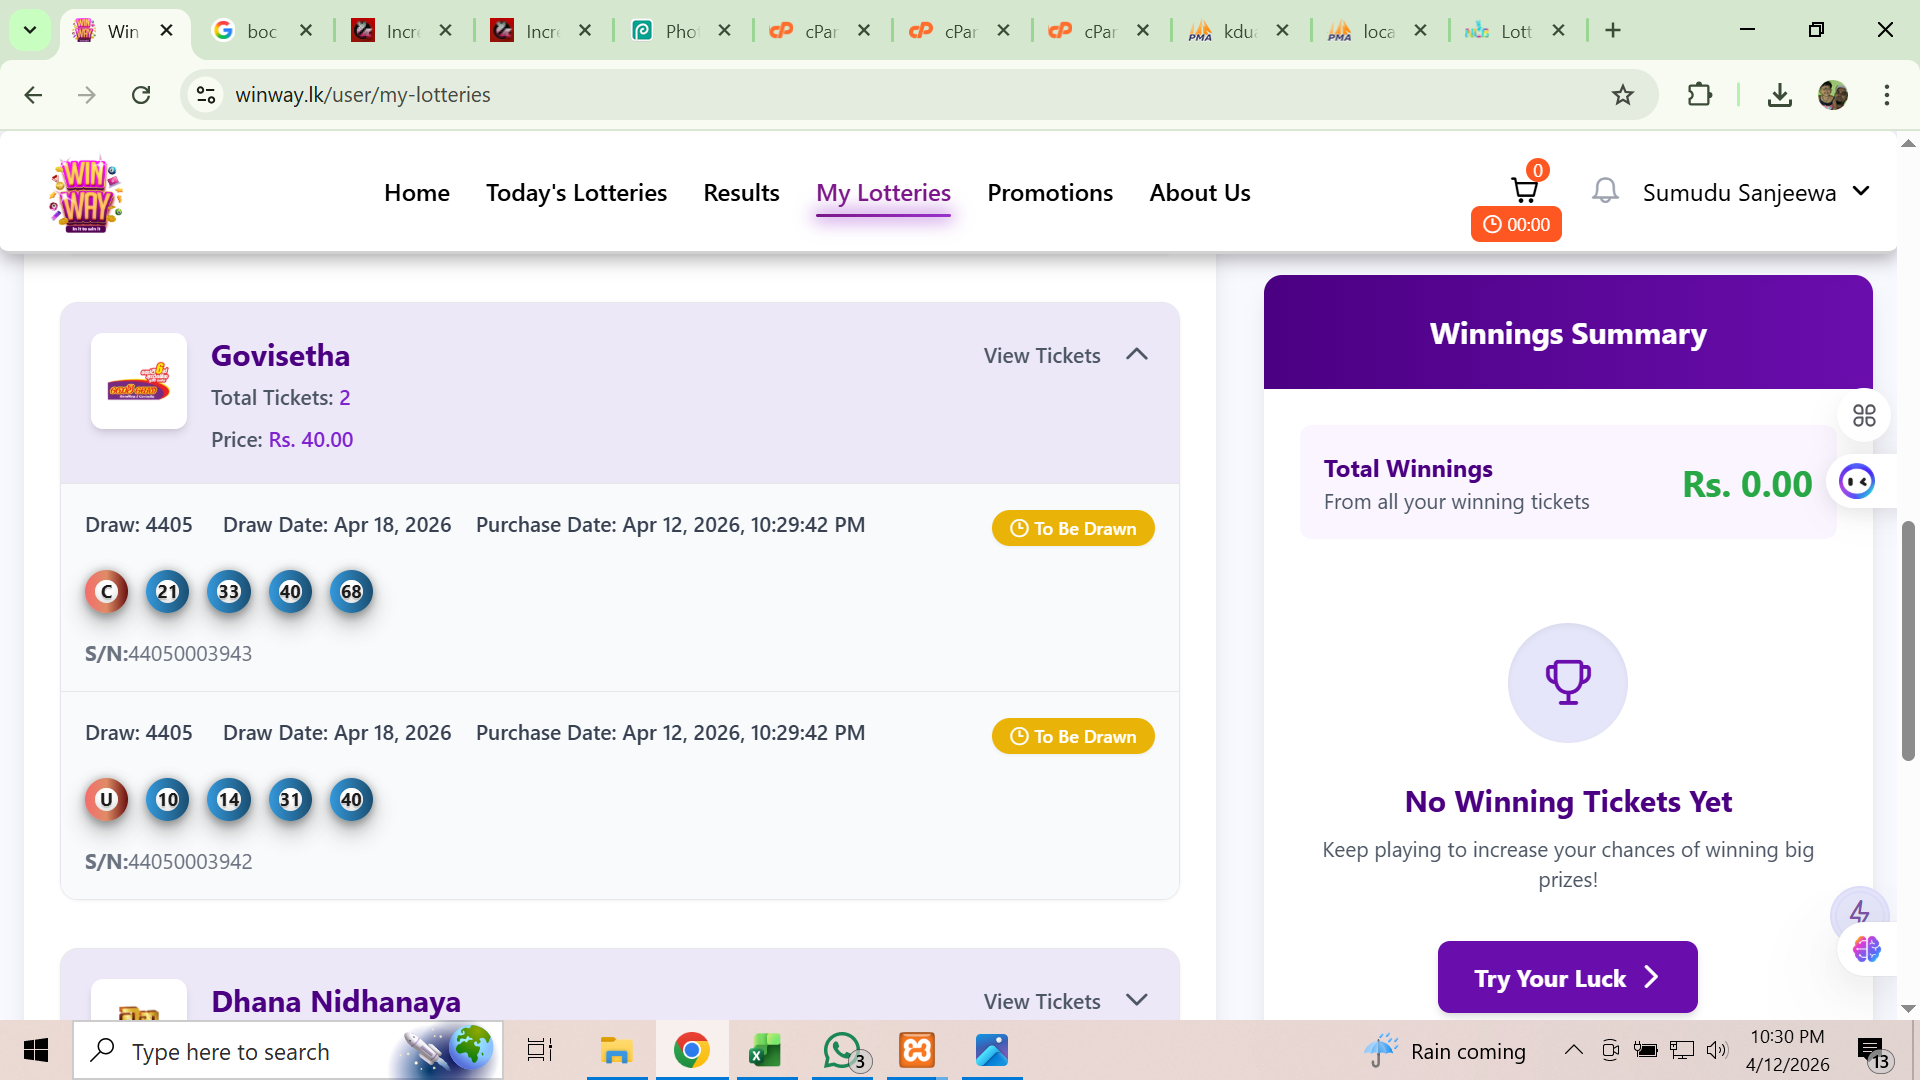
Task: Open Chrome downloads icon
Action: point(1779,95)
